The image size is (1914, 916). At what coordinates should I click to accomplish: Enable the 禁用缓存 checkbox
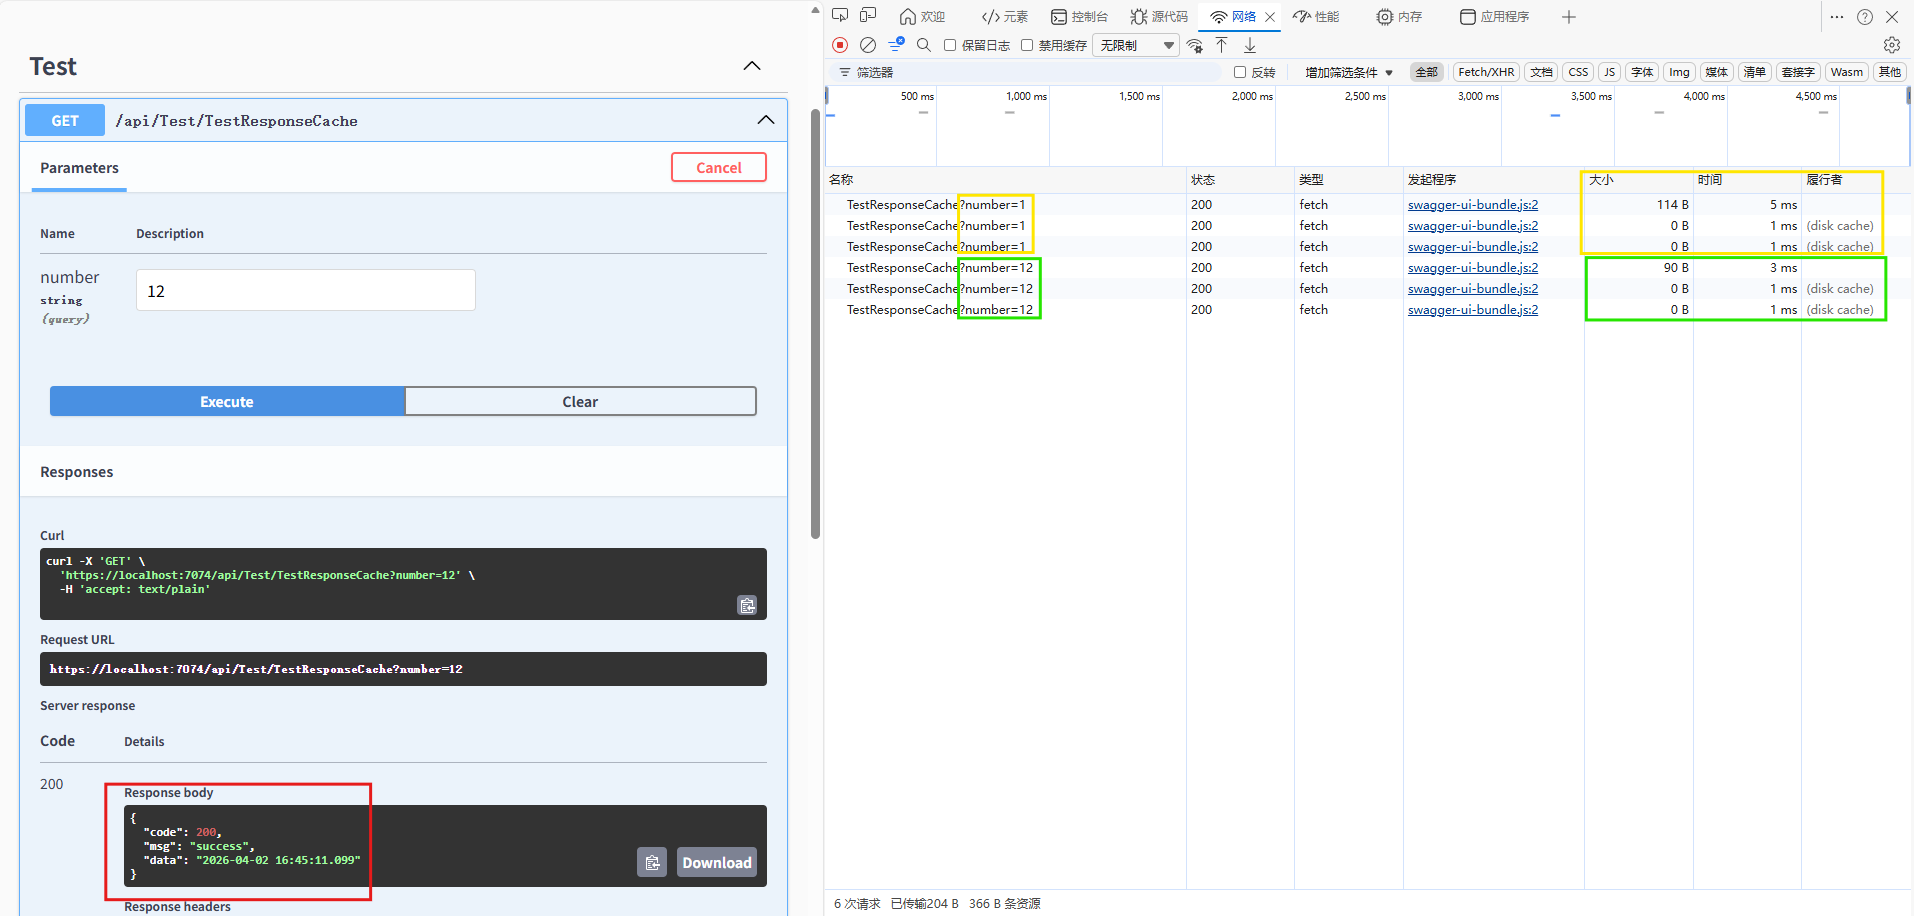(x=1027, y=45)
